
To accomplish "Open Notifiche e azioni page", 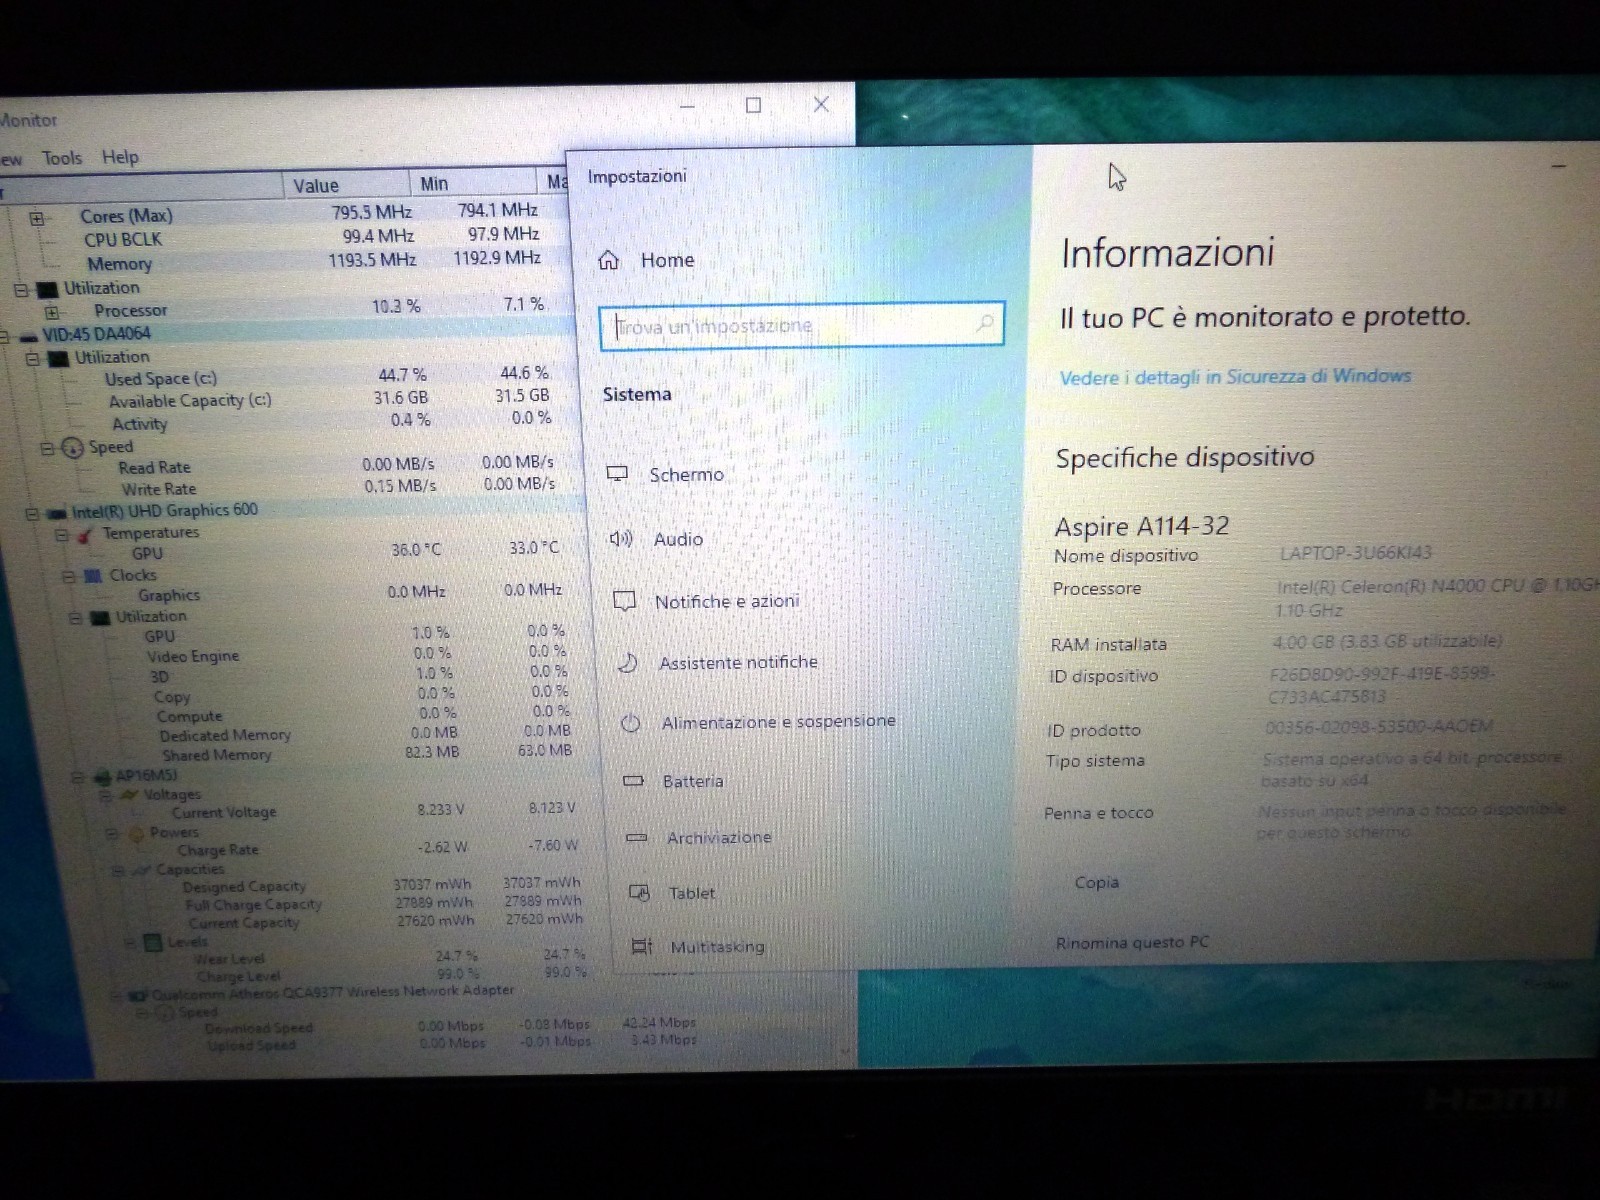I will click(726, 601).
